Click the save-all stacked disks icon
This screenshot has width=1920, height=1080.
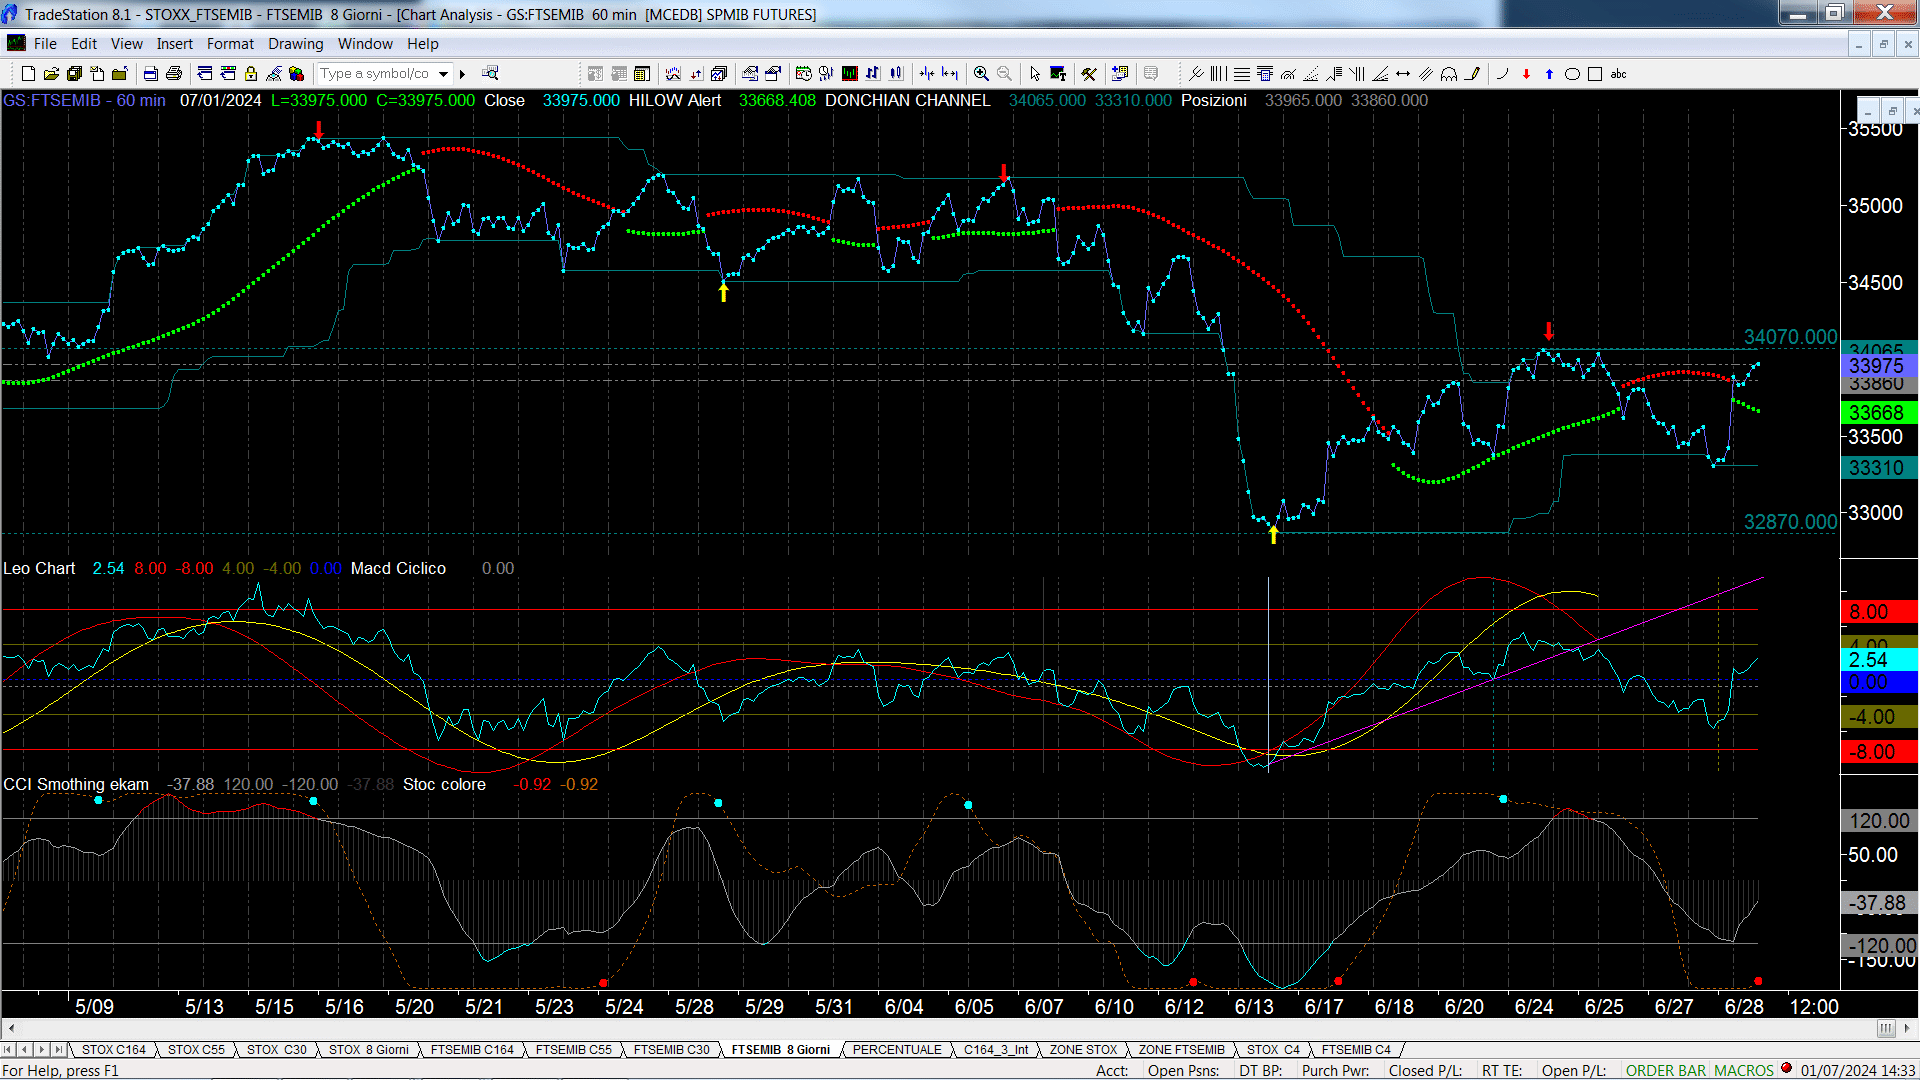tap(74, 73)
